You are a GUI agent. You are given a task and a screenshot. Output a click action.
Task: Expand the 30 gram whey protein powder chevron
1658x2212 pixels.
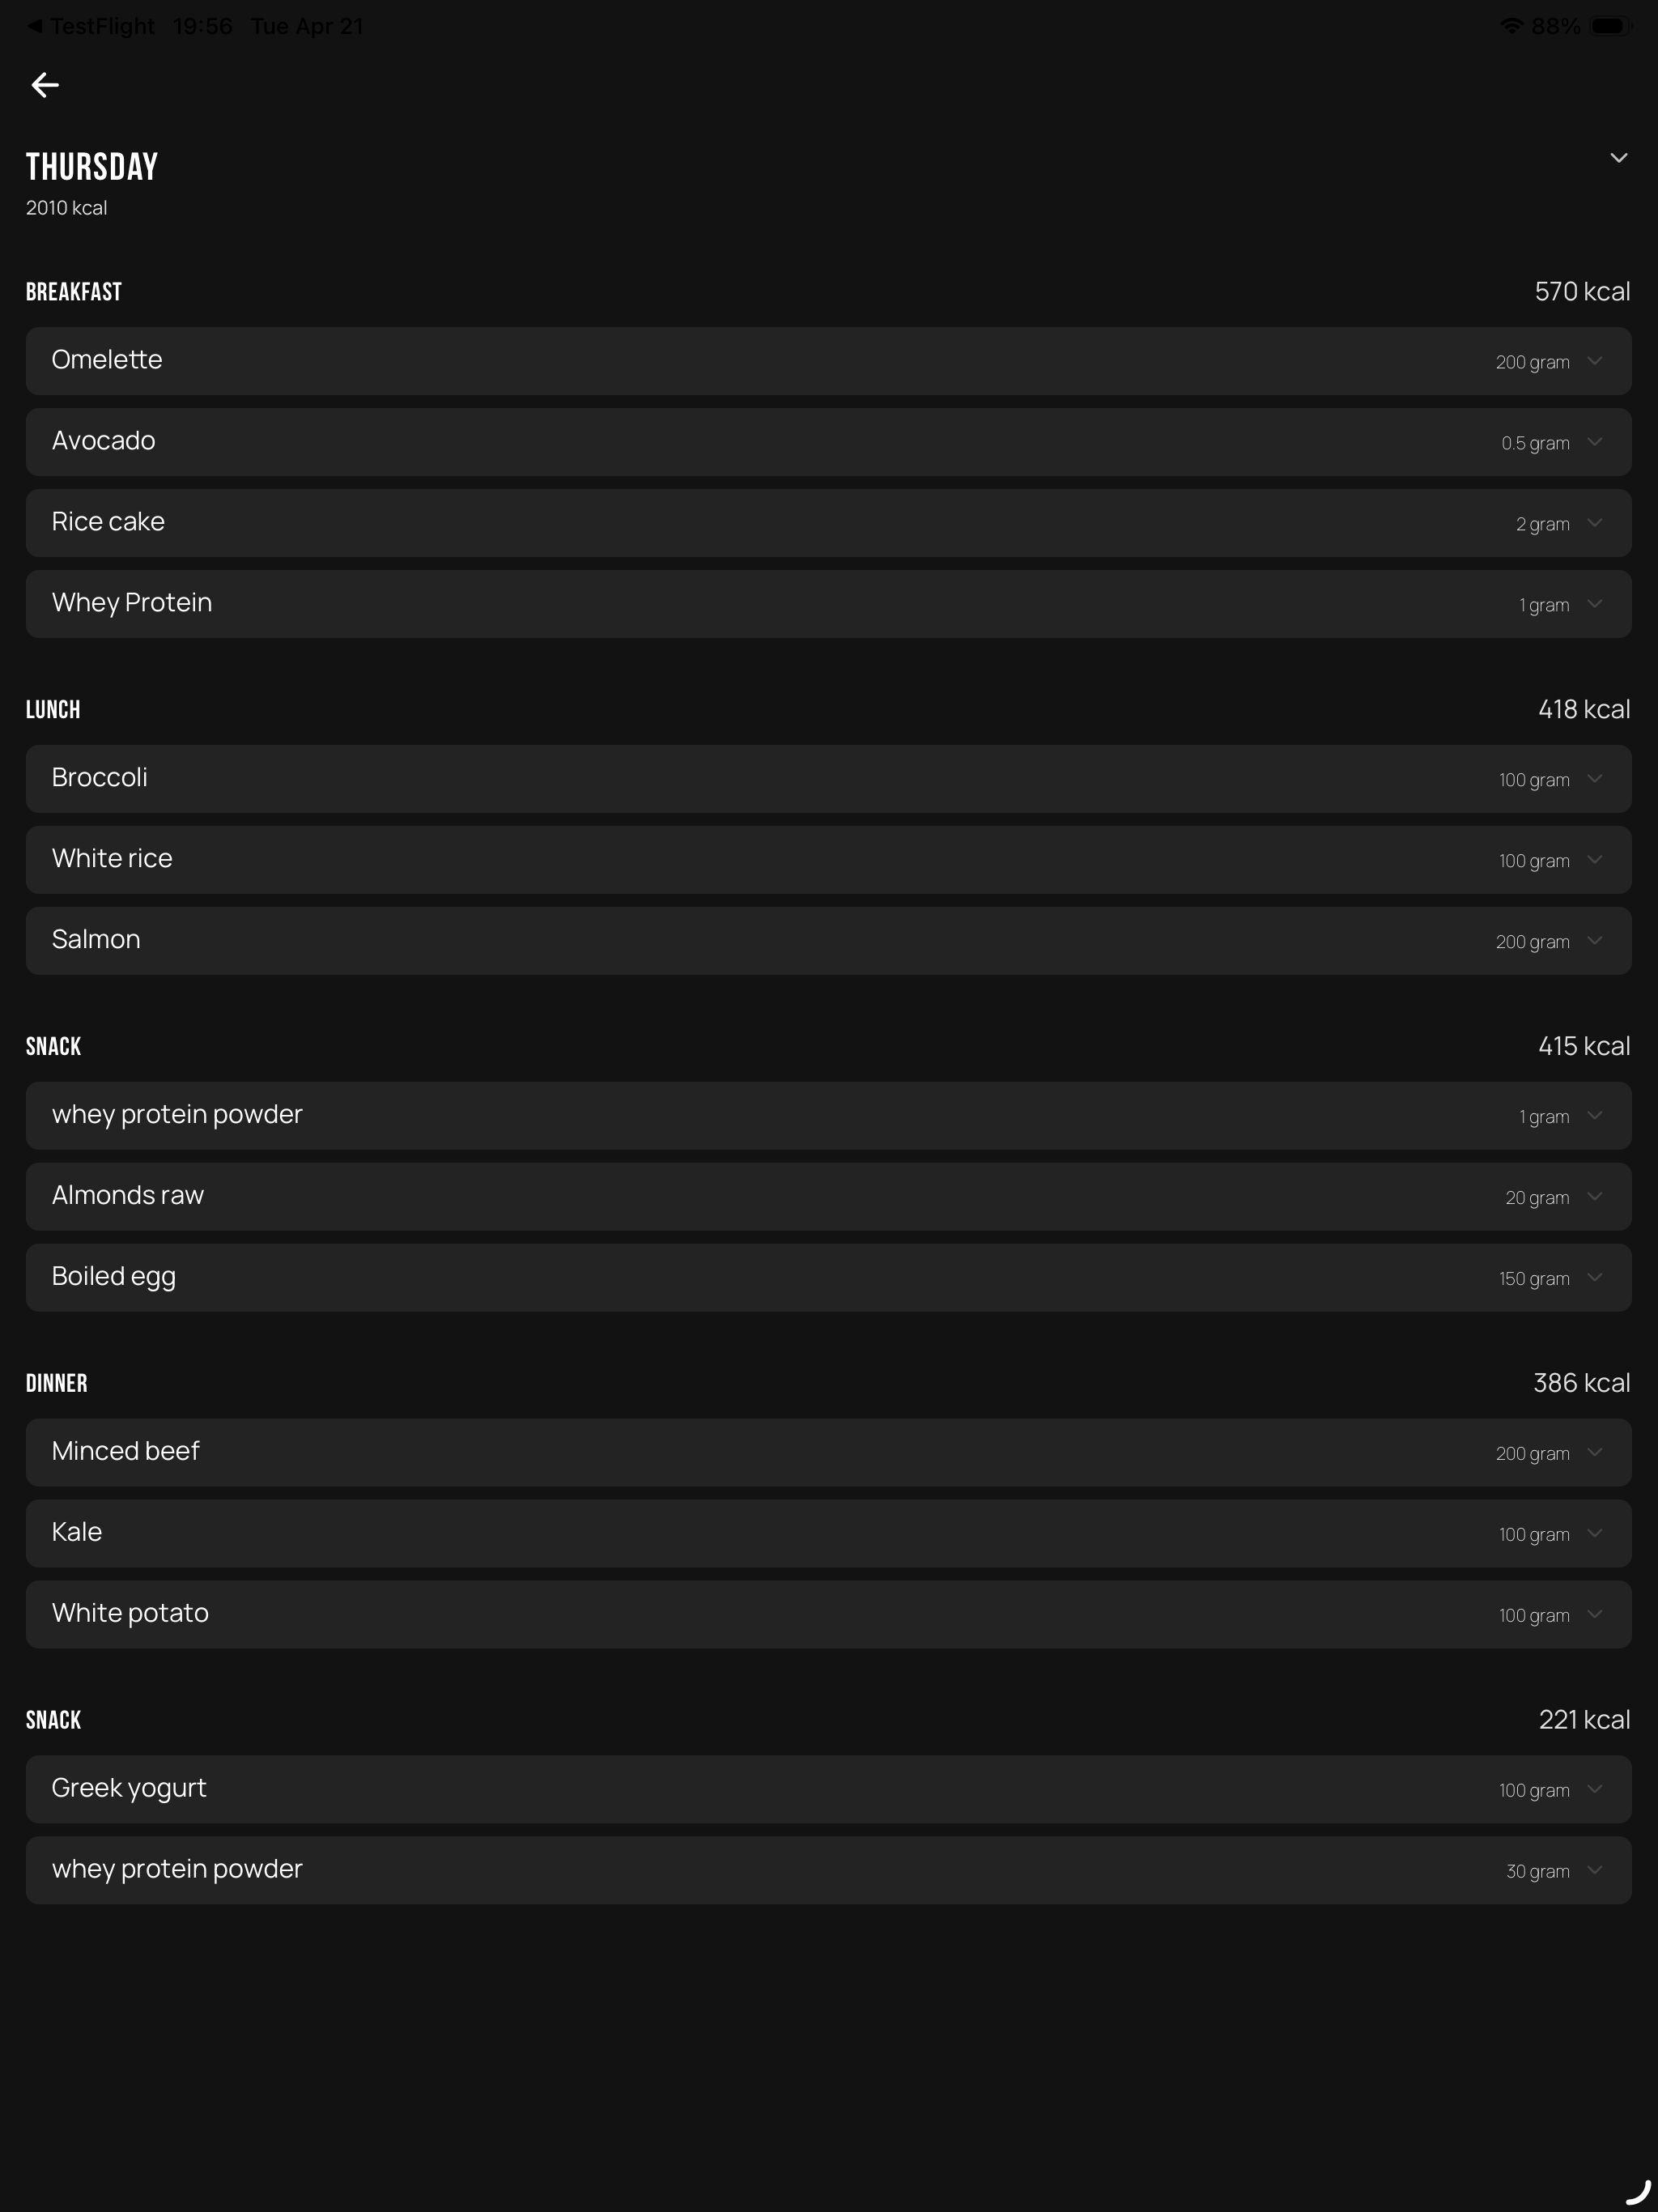(x=1594, y=1871)
